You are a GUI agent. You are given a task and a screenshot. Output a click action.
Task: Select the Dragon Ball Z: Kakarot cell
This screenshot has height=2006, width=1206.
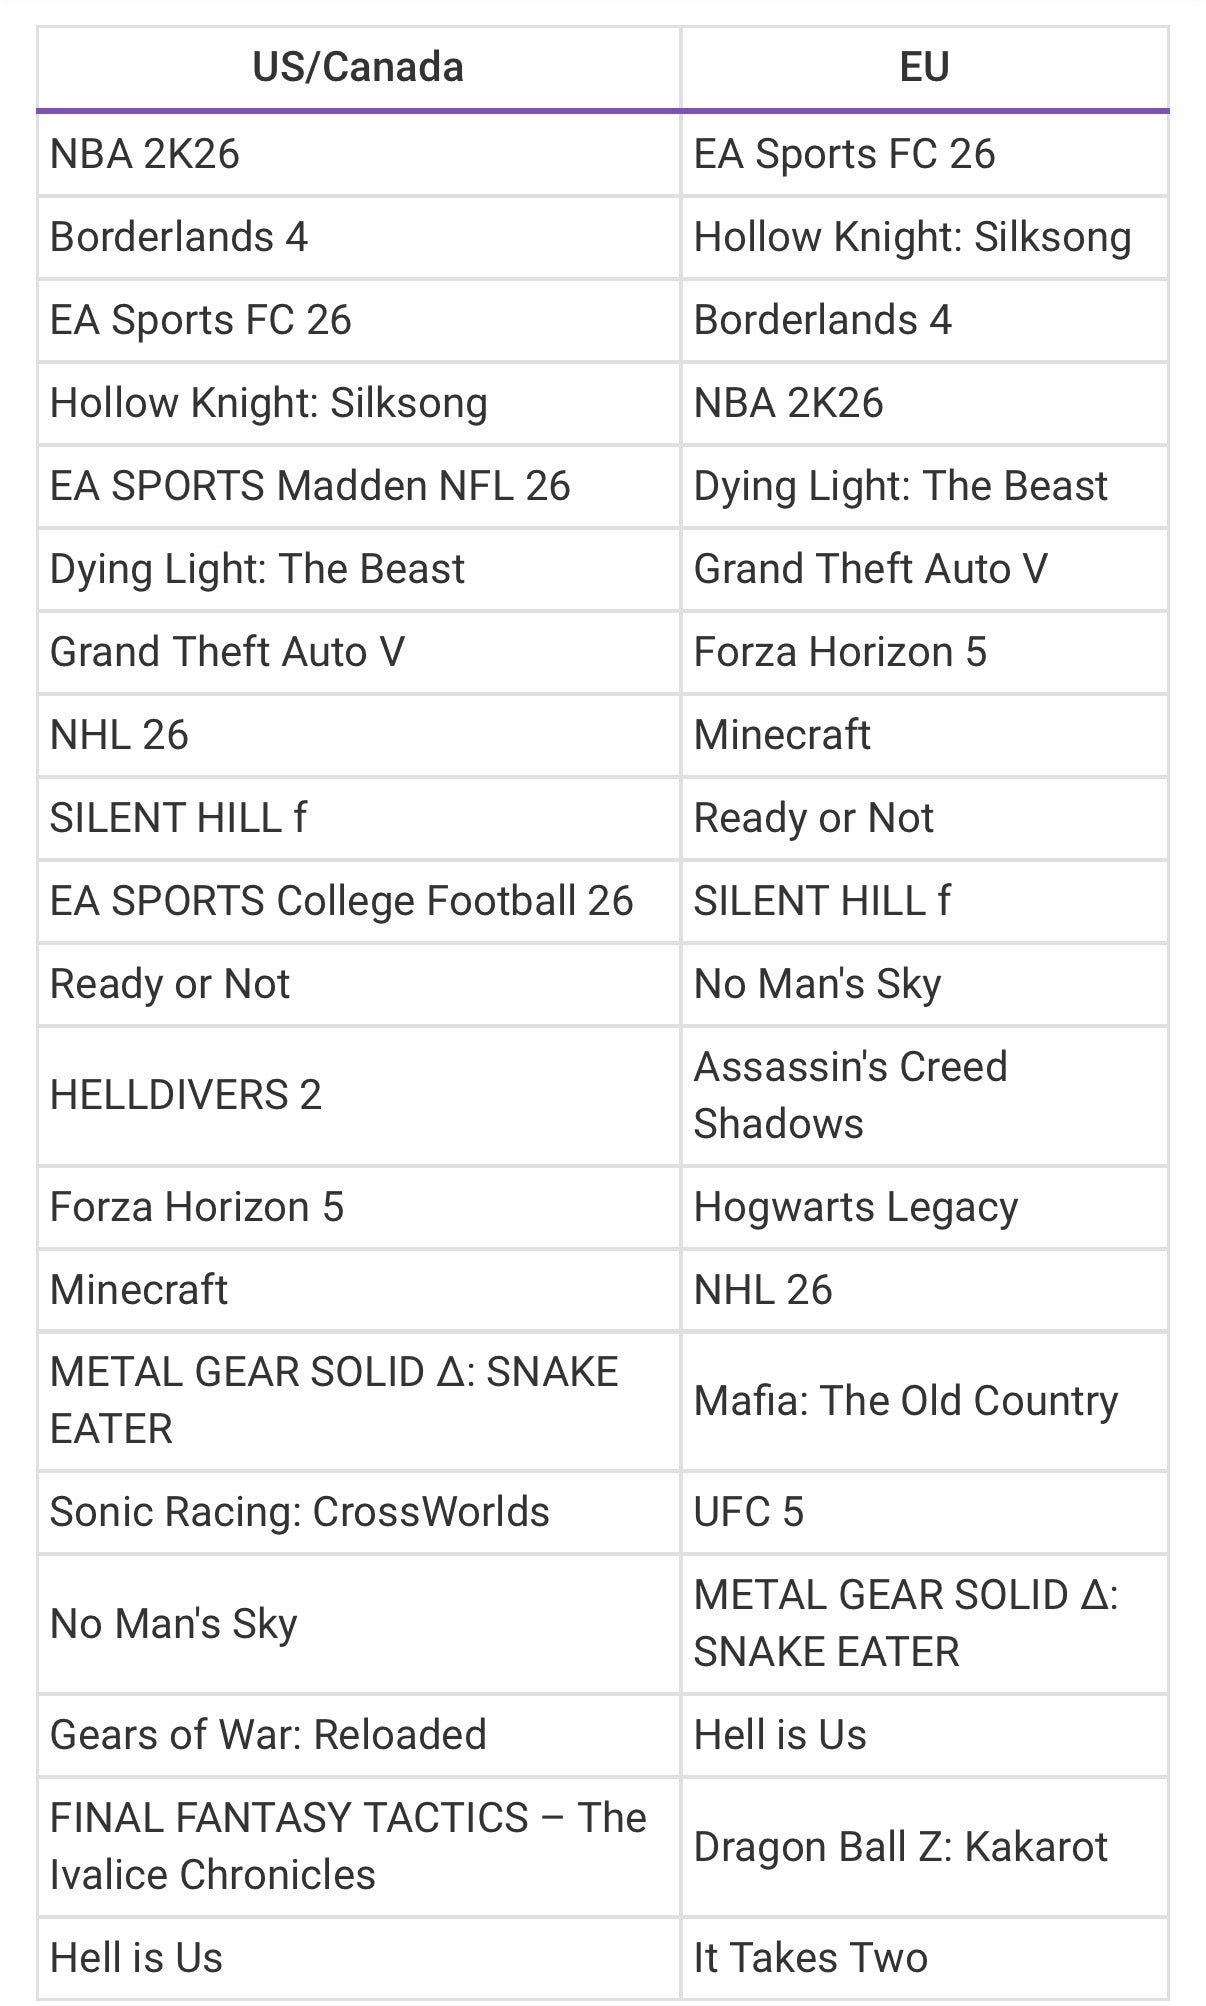pyautogui.click(x=900, y=1847)
